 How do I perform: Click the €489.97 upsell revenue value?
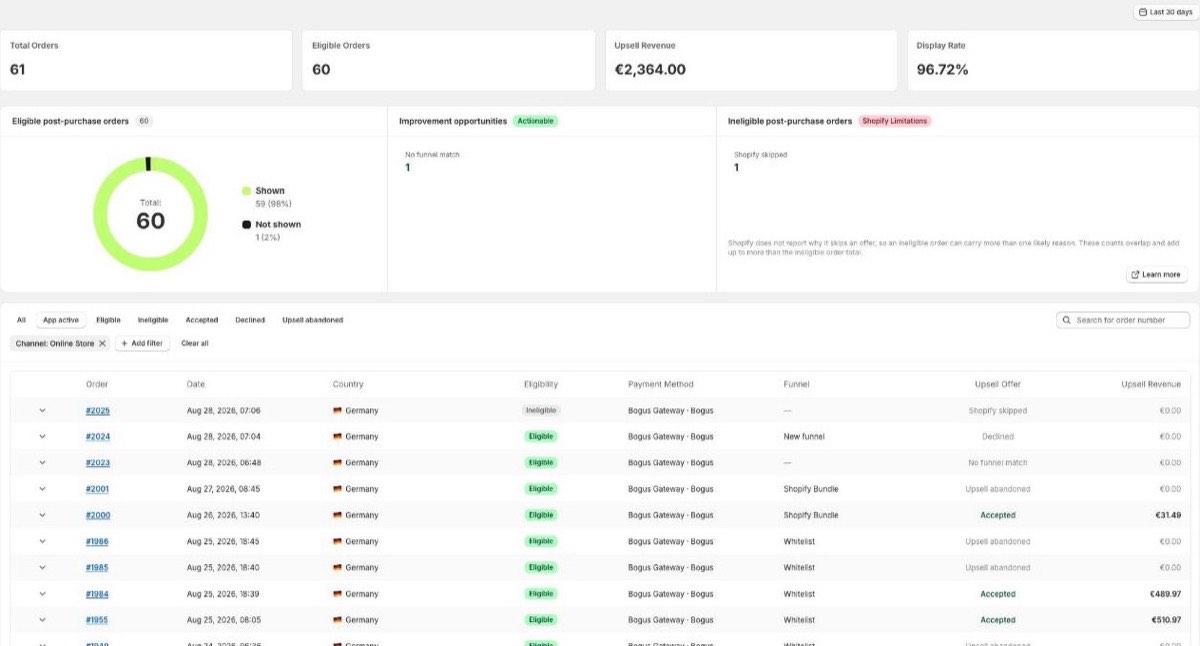[1164, 593]
